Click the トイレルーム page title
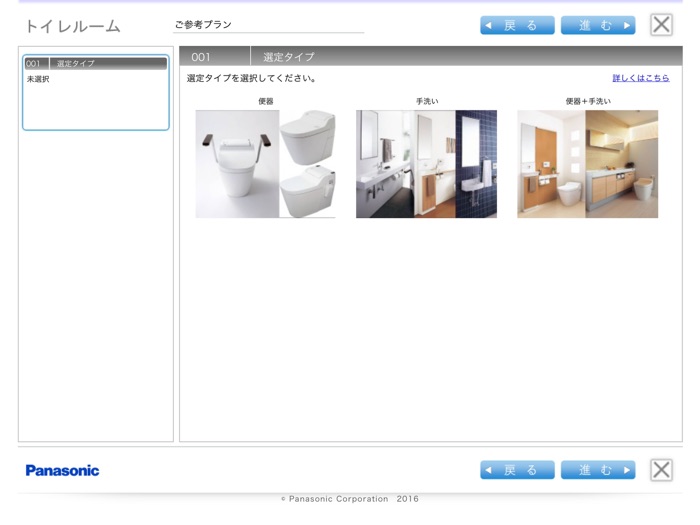 (x=72, y=26)
